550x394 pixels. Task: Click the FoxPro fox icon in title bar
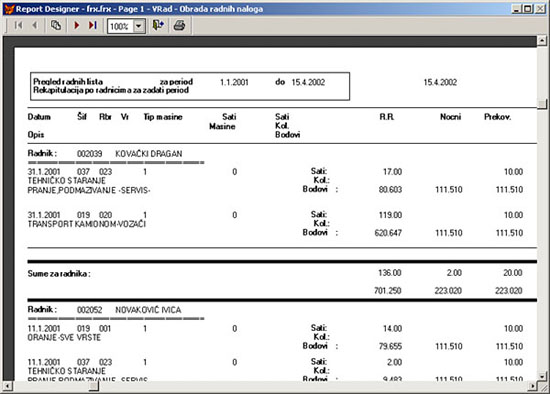tap(9, 9)
